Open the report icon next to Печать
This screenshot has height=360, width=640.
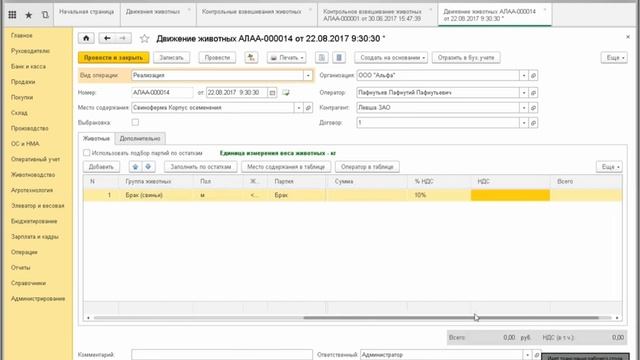pos(322,58)
